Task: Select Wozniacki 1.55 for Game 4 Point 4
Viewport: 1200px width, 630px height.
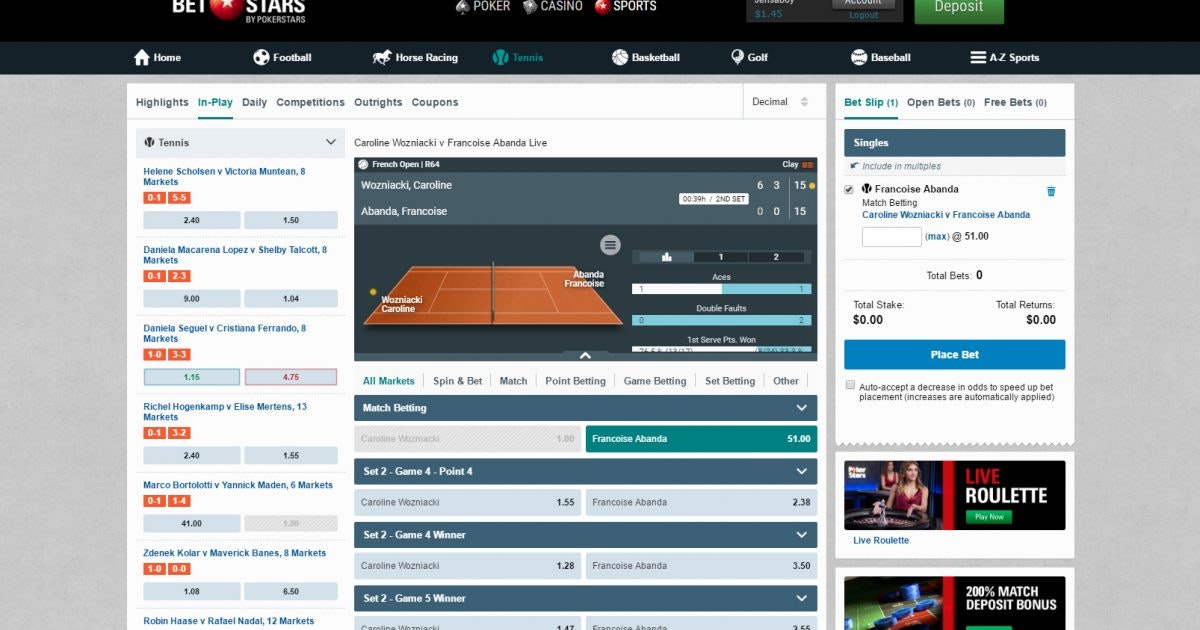Action: tap(467, 502)
